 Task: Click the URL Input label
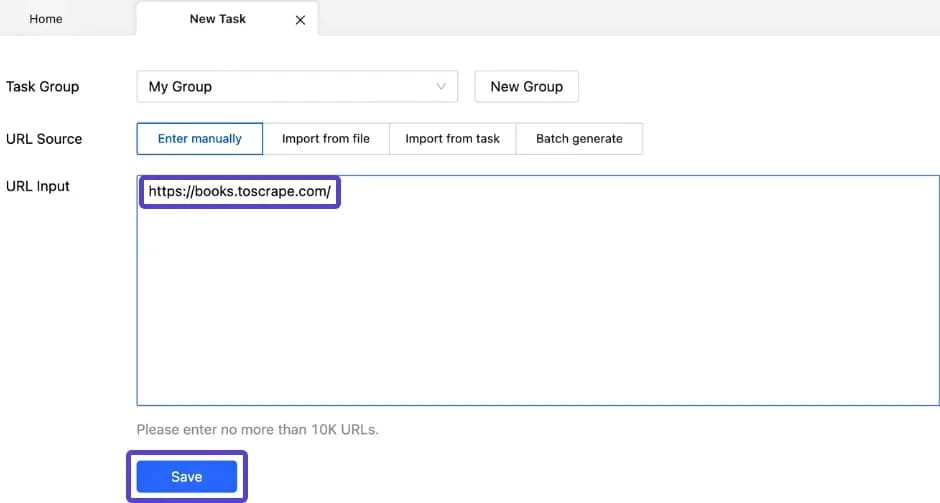(x=38, y=186)
